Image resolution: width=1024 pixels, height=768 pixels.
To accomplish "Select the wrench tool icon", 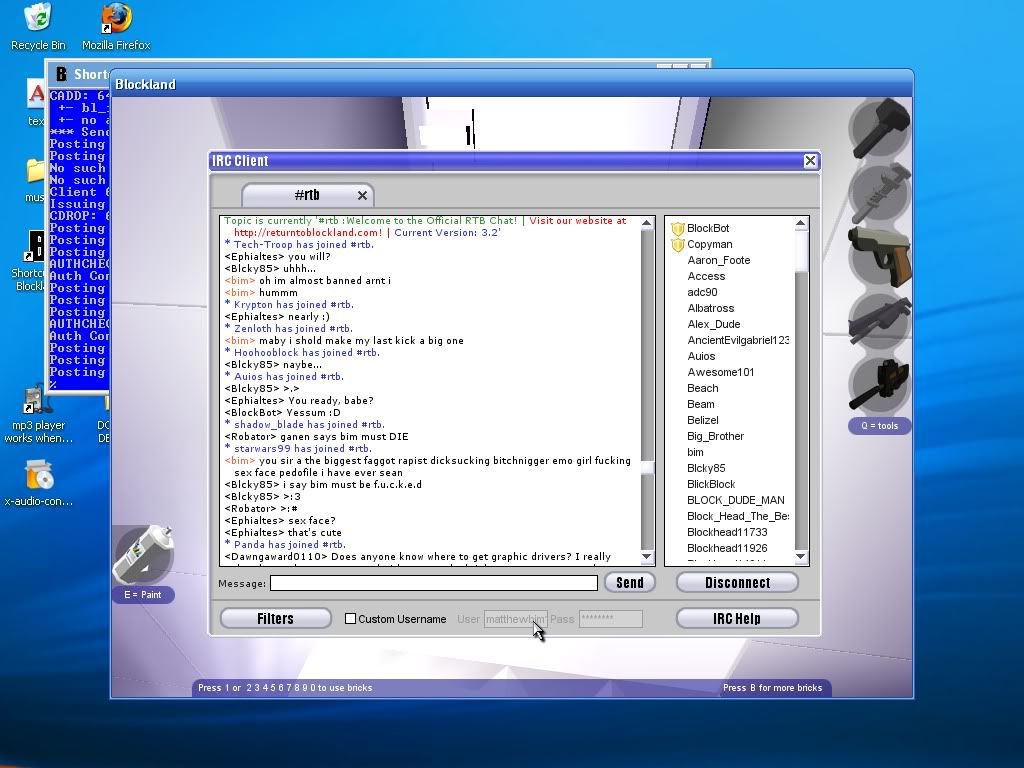I will coord(880,193).
